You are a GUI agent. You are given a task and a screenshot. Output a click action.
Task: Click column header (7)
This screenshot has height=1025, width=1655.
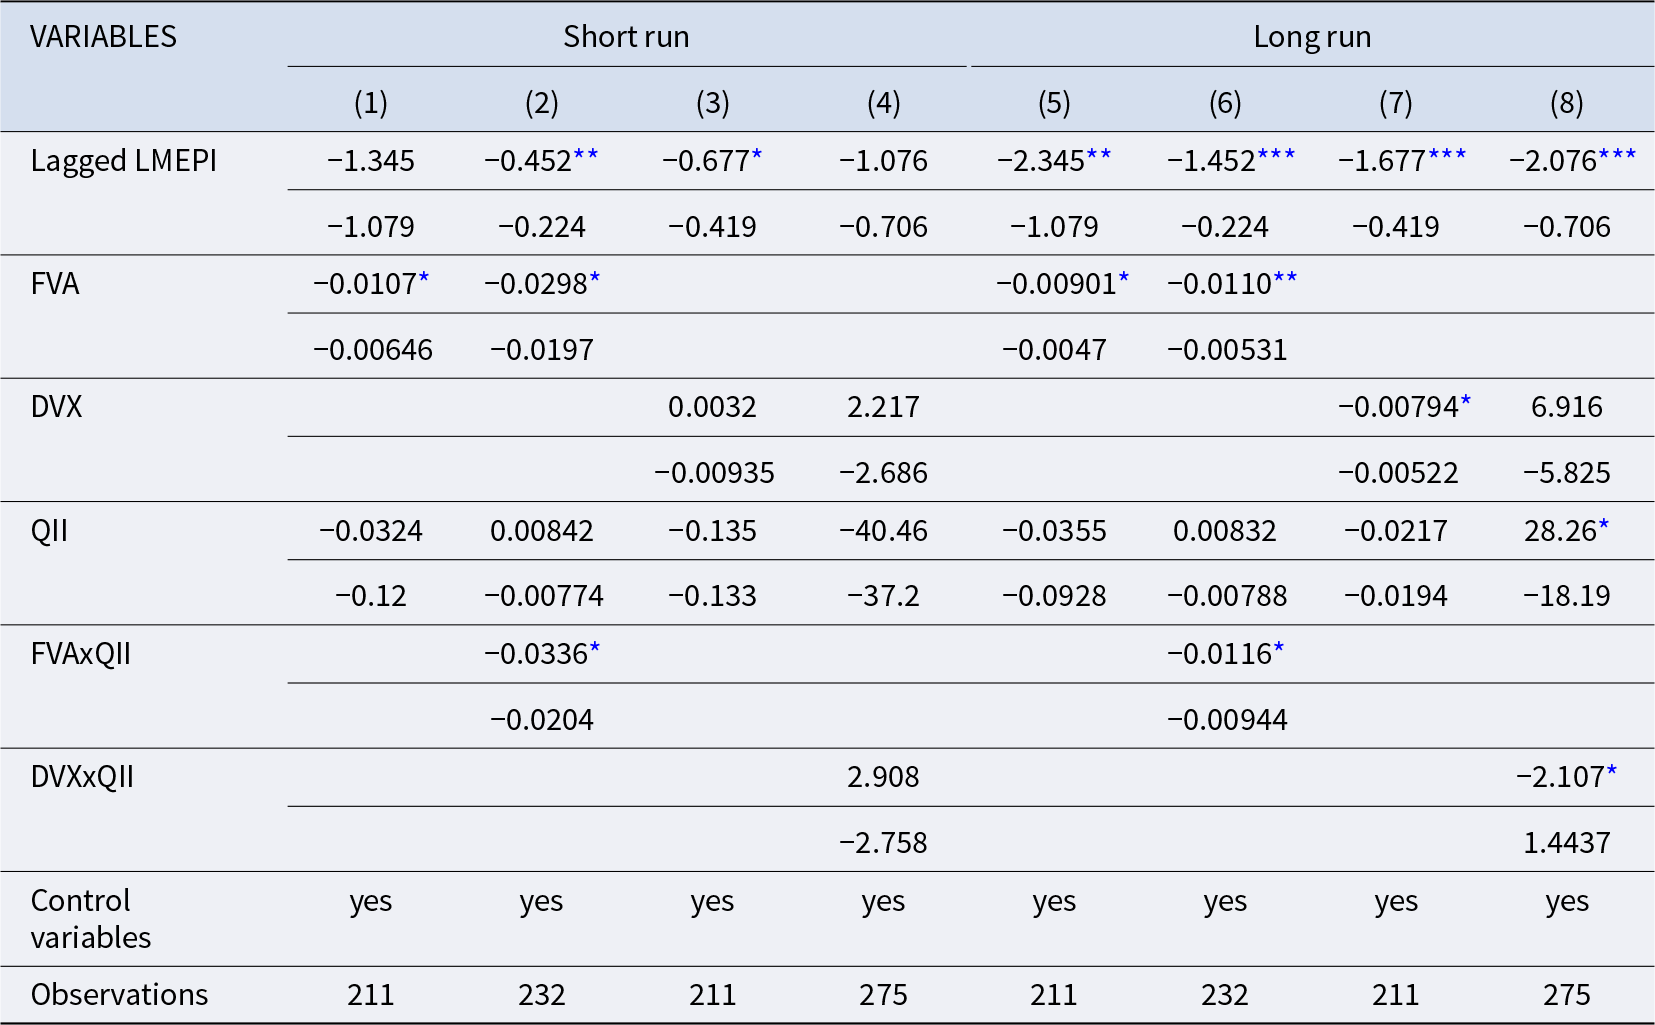tap(1395, 103)
